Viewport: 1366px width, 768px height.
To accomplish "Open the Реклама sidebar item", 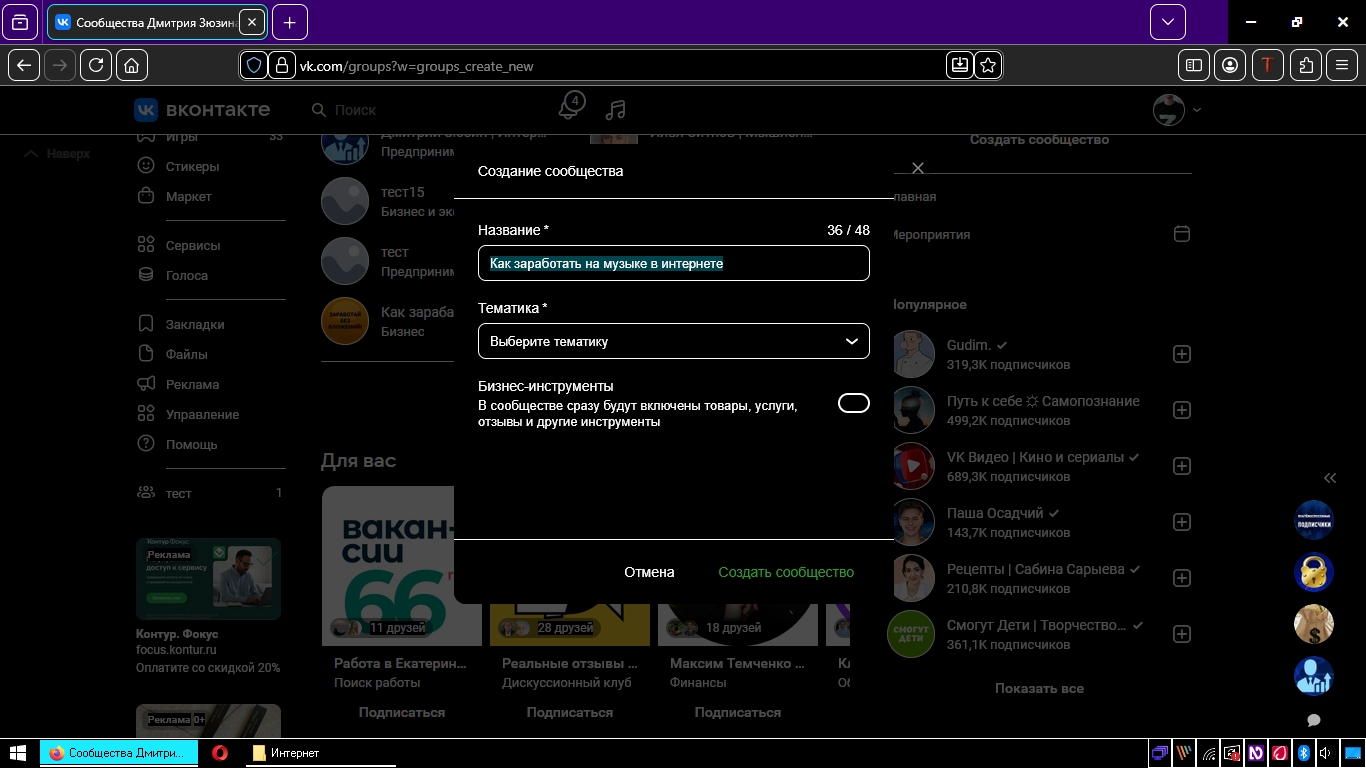I will point(192,384).
